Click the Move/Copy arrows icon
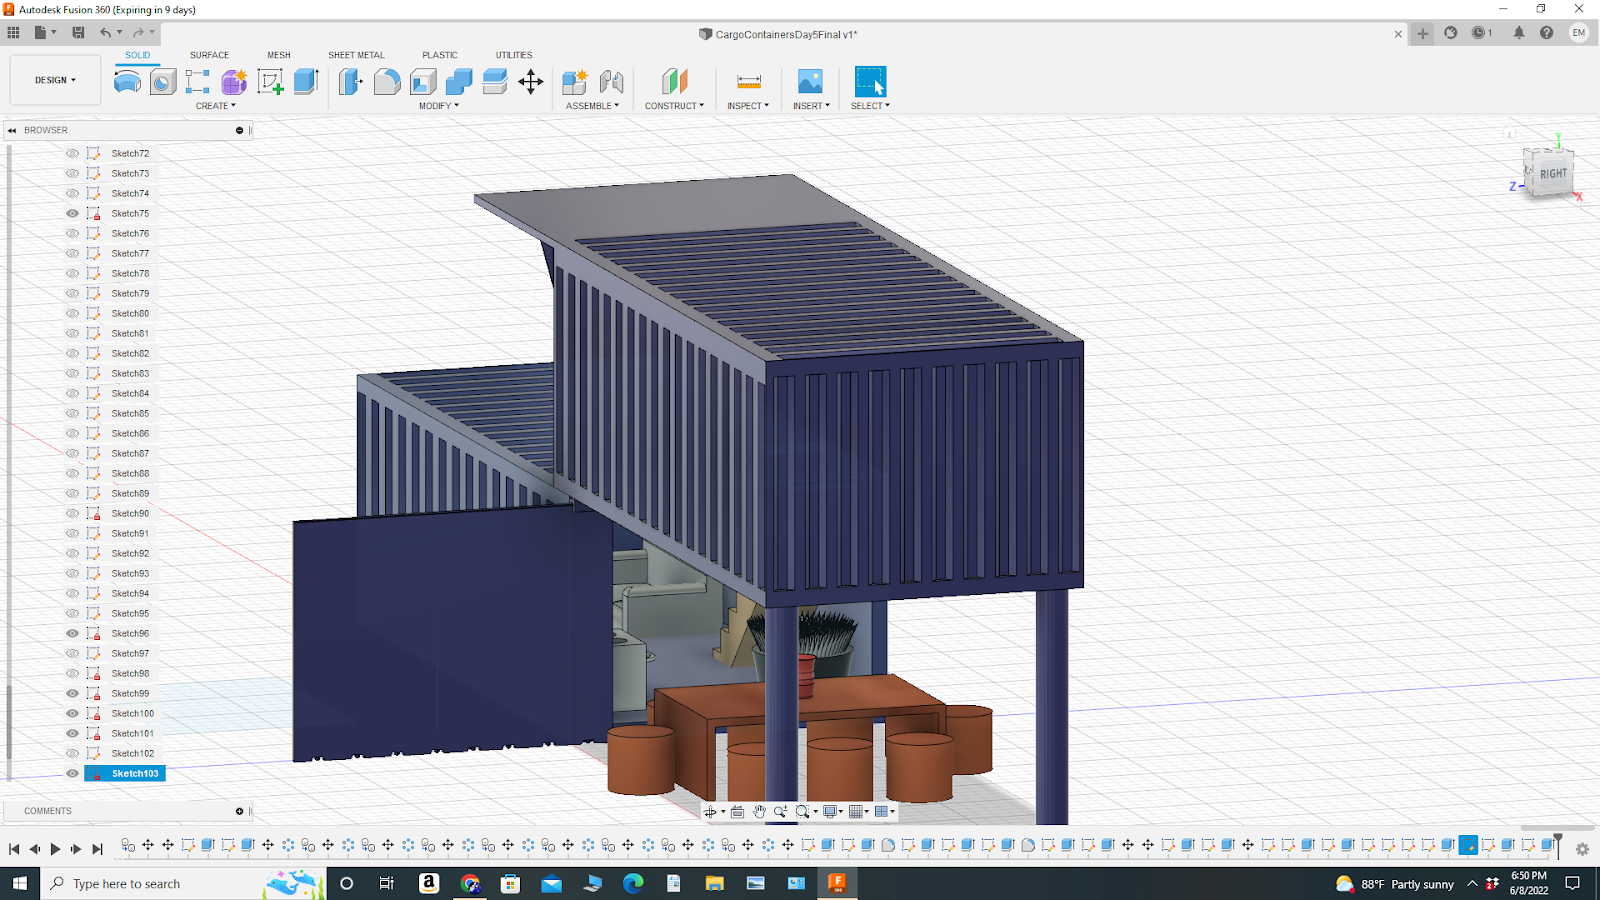The width and height of the screenshot is (1600, 900). [531, 82]
